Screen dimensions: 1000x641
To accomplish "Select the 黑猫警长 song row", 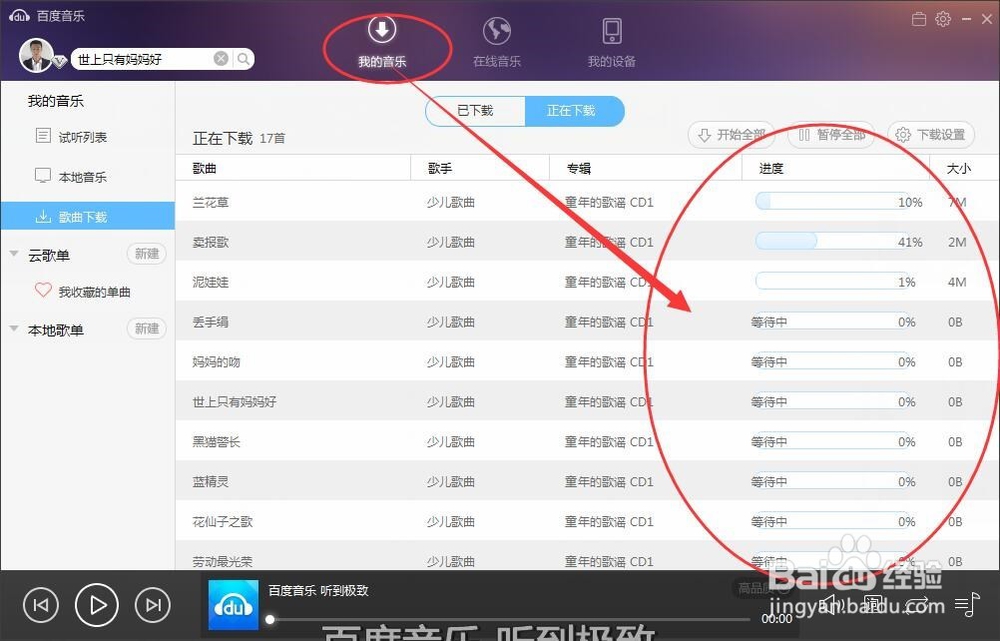I will 587,441.
